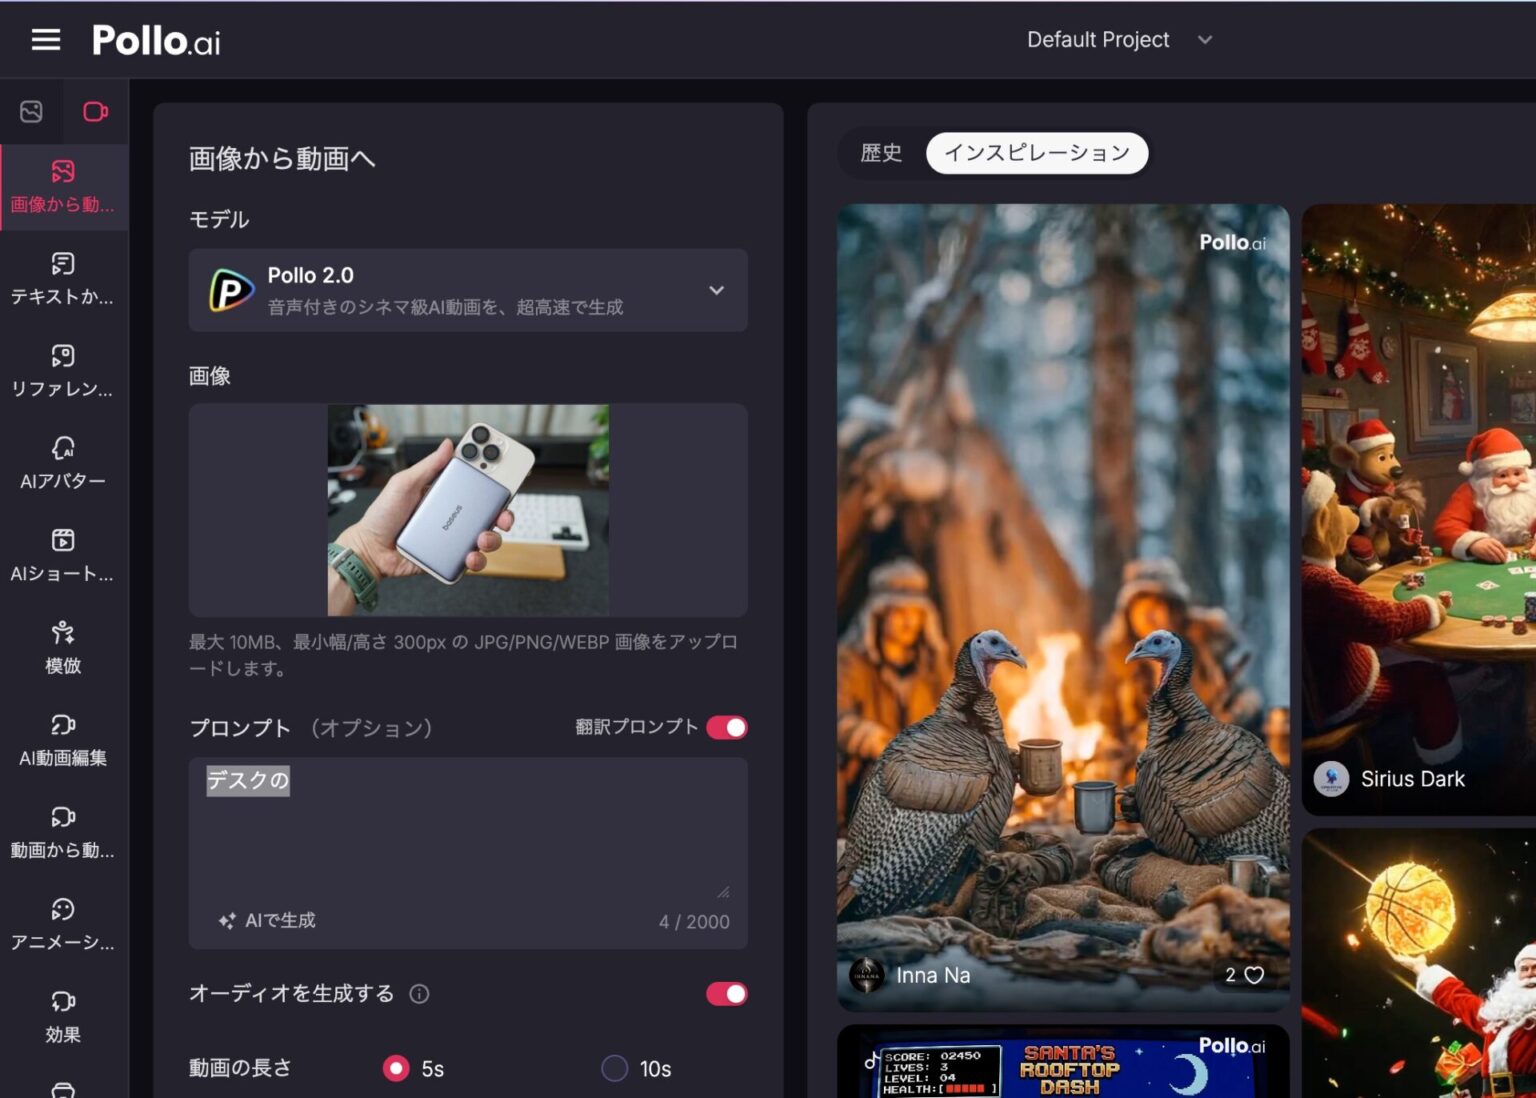Viewport: 1536px width, 1098px height.
Task: Select the 画像から動画 sidebar tool
Action: coord(63,186)
